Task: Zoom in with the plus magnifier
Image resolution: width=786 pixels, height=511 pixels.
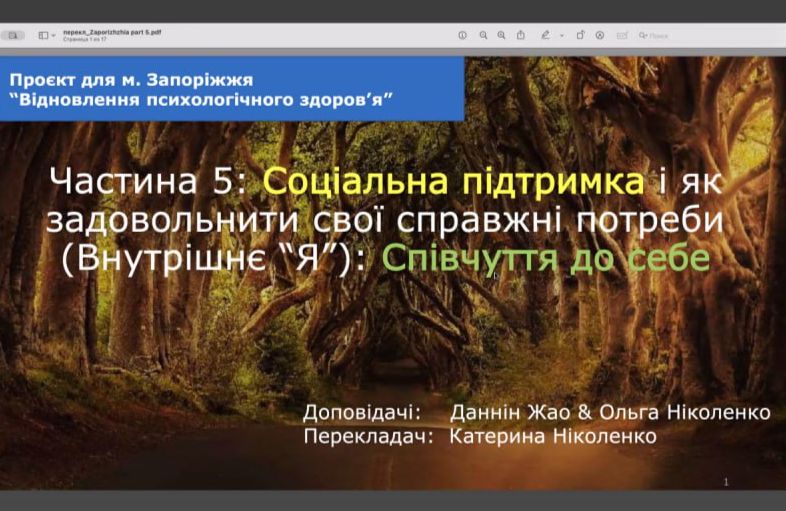Action: [501, 36]
